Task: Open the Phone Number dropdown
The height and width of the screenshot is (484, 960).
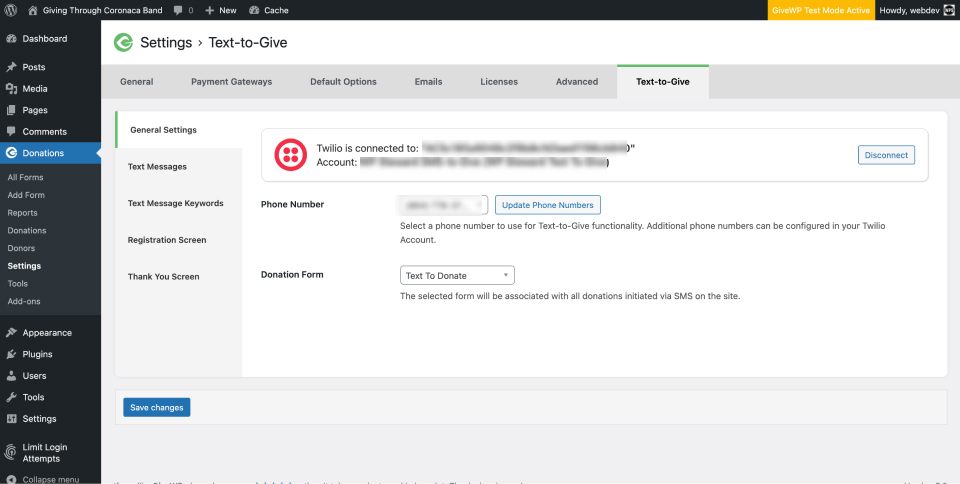Action: coord(443,204)
